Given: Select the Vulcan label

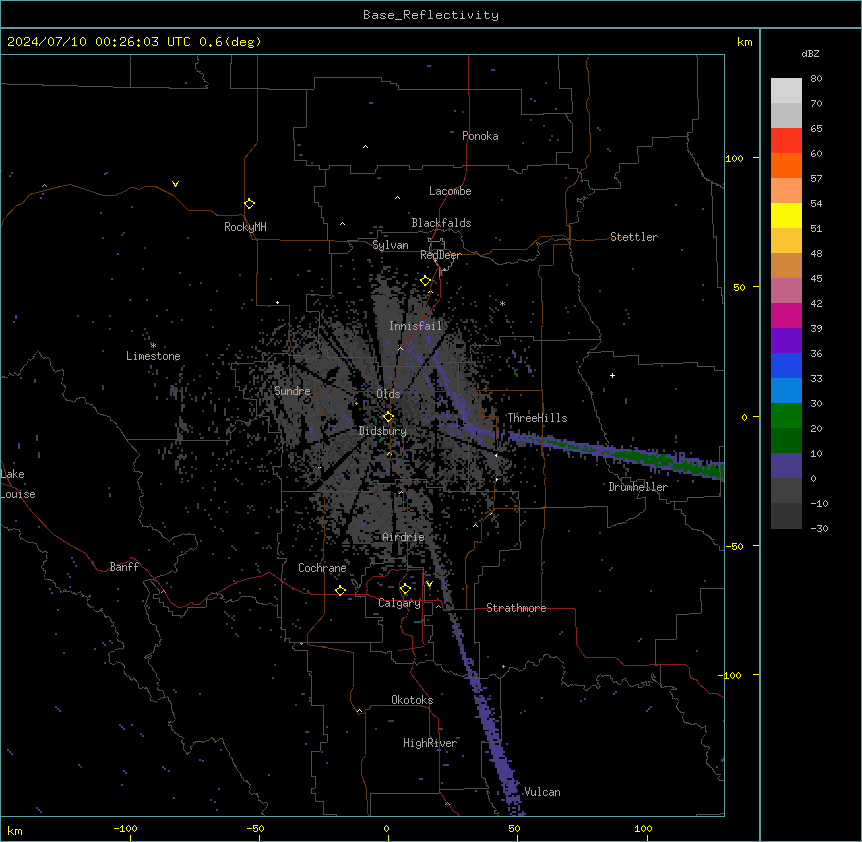Looking at the screenshot, I should (x=542, y=792).
